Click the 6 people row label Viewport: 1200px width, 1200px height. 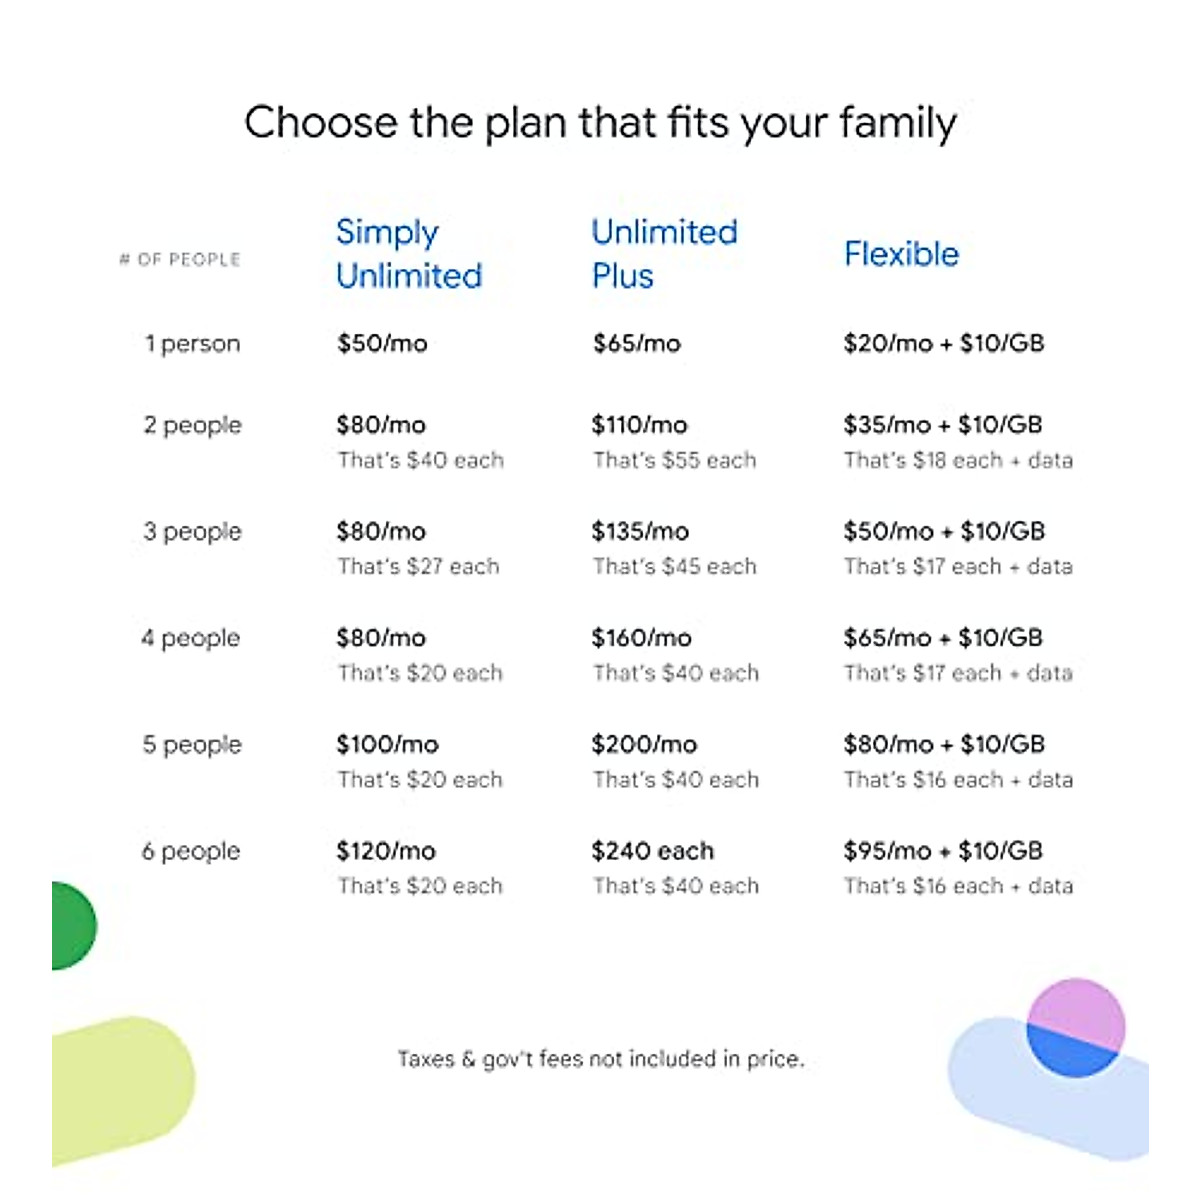(x=191, y=851)
